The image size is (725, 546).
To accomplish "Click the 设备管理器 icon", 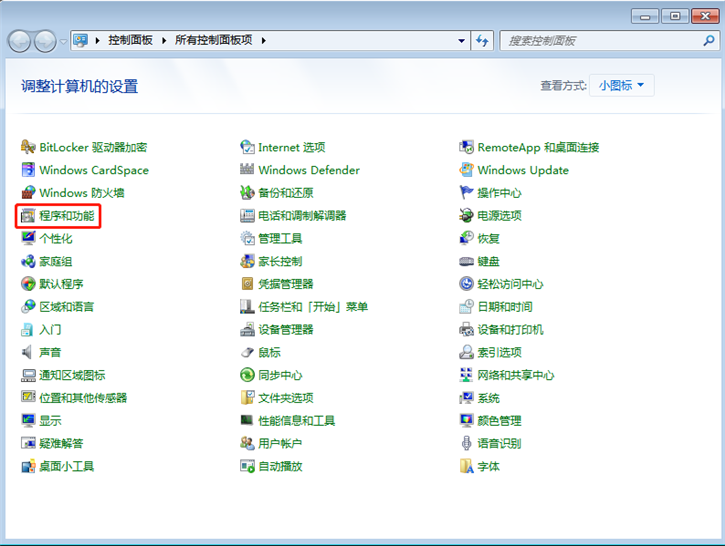I will [x=248, y=330].
